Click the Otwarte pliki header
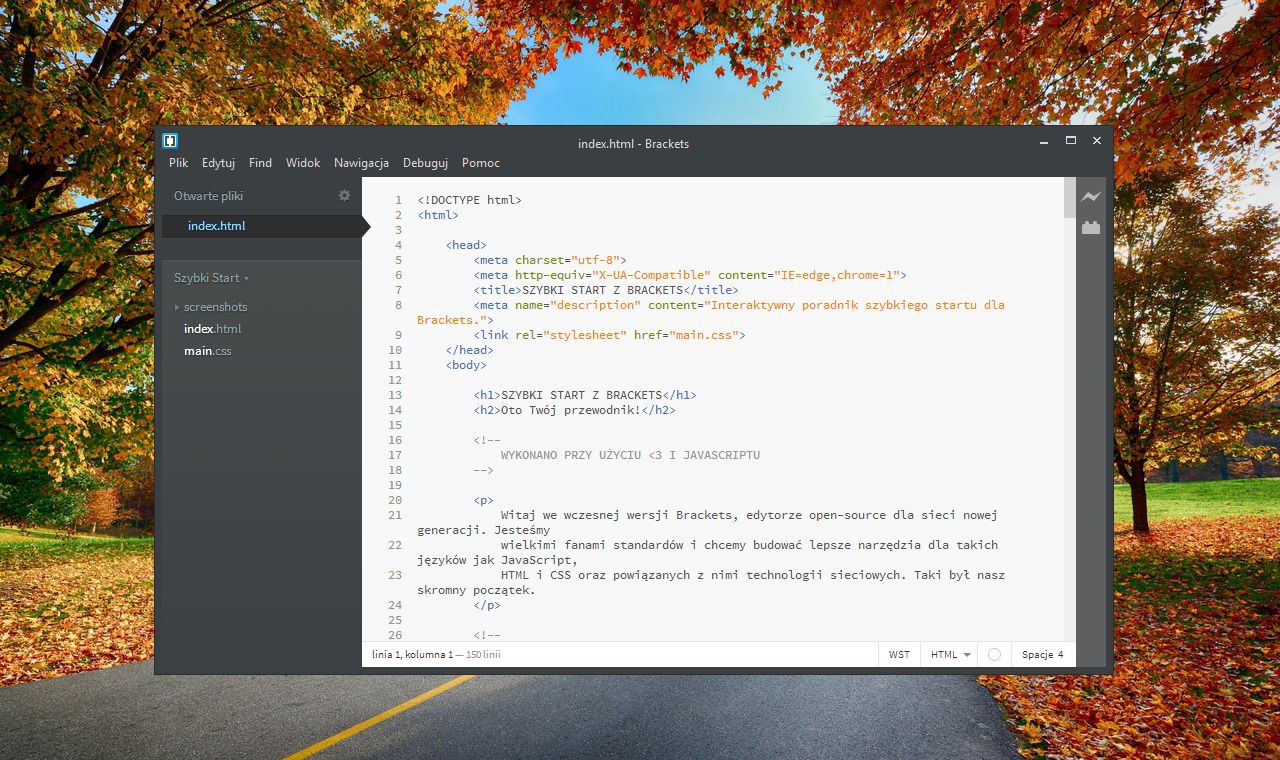 coord(208,196)
